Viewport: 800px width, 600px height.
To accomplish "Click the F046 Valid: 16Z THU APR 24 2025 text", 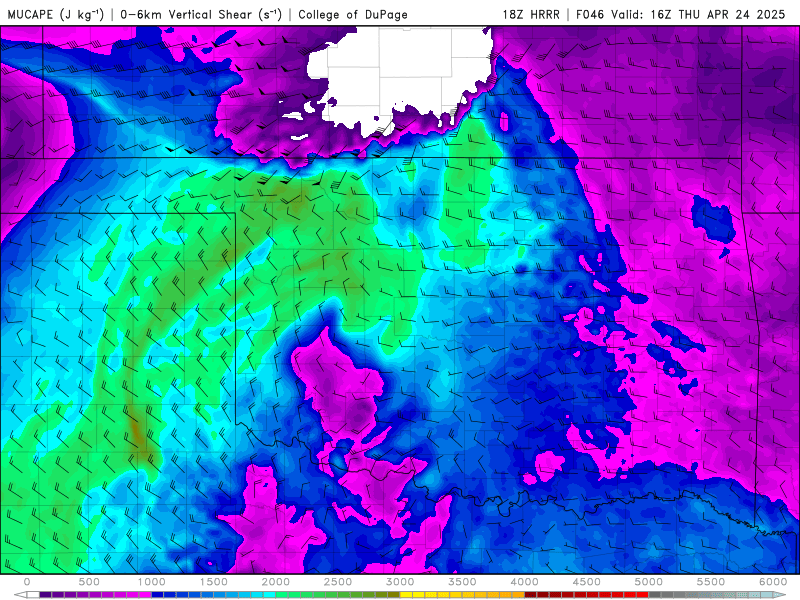I will [681, 15].
